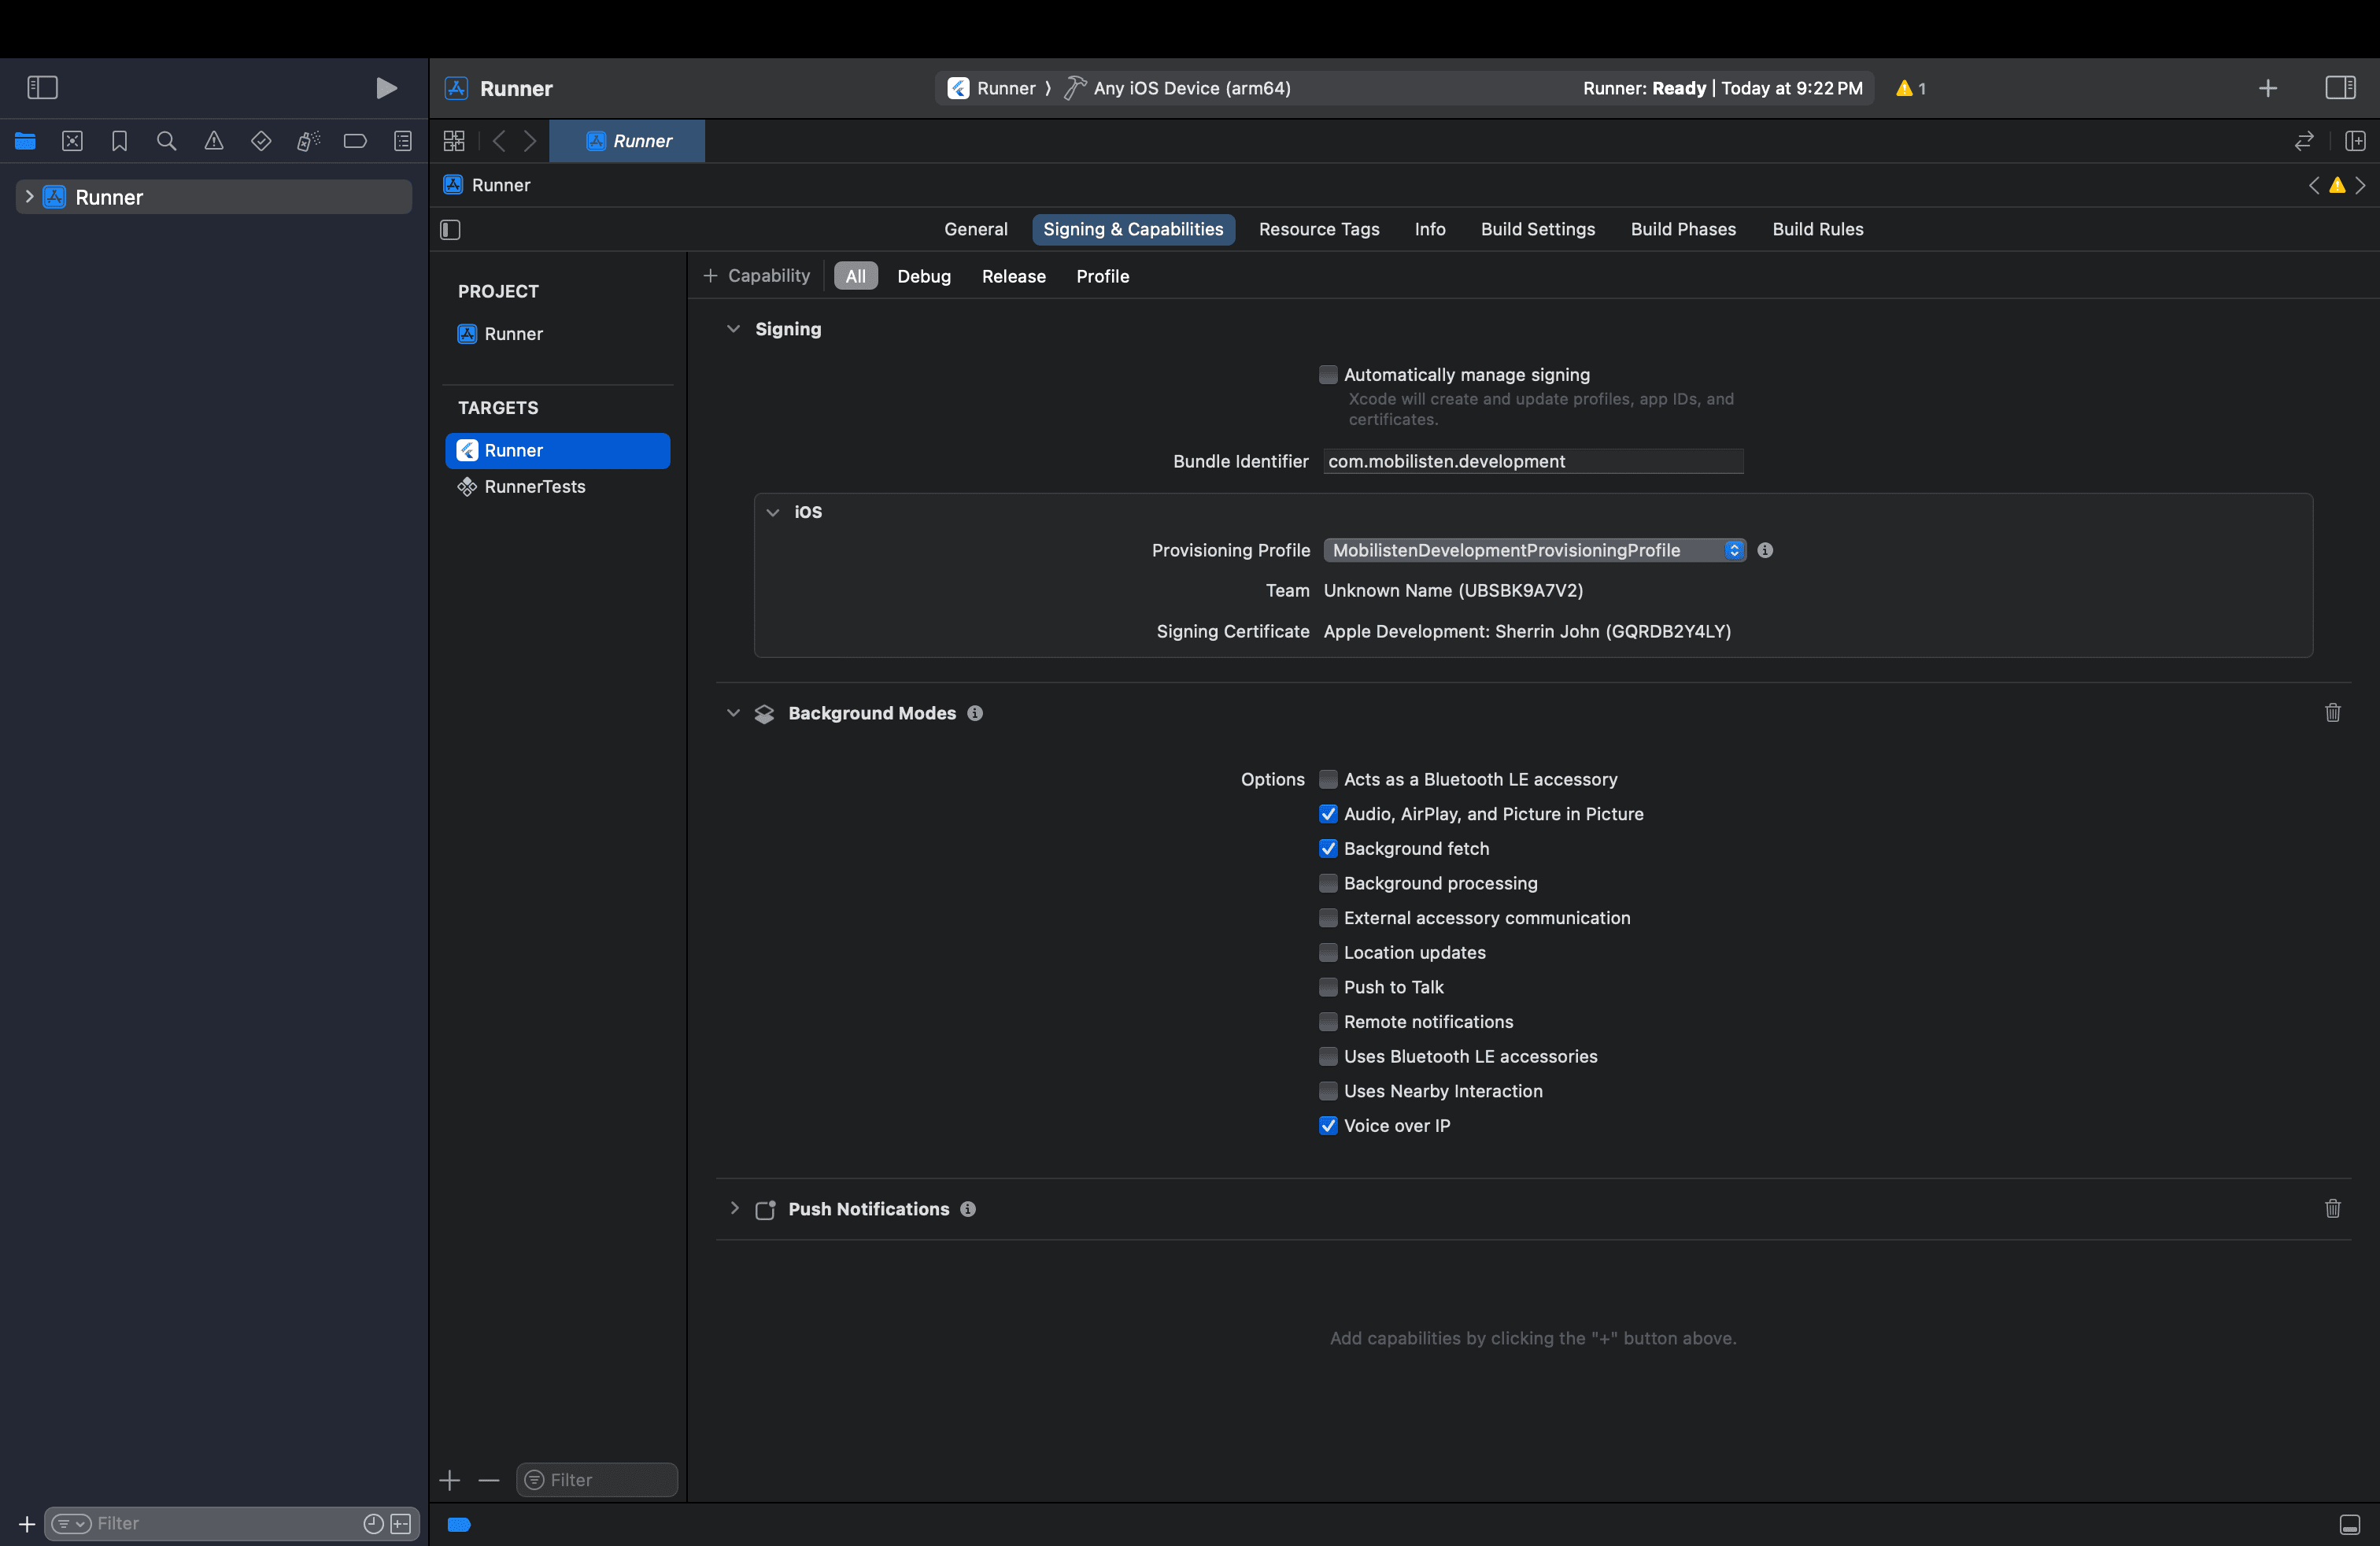This screenshot has height=1546, width=2380.
Task: Hide the left navigator sidebar
Action: click(42, 88)
